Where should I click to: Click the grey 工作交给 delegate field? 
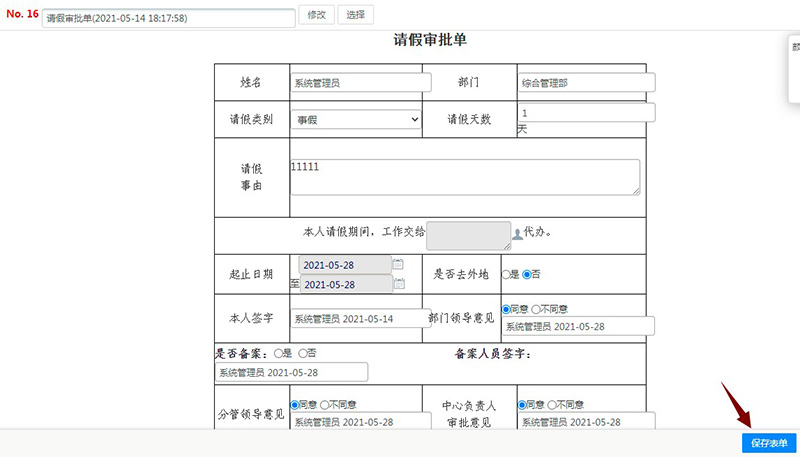click(468, 236)
